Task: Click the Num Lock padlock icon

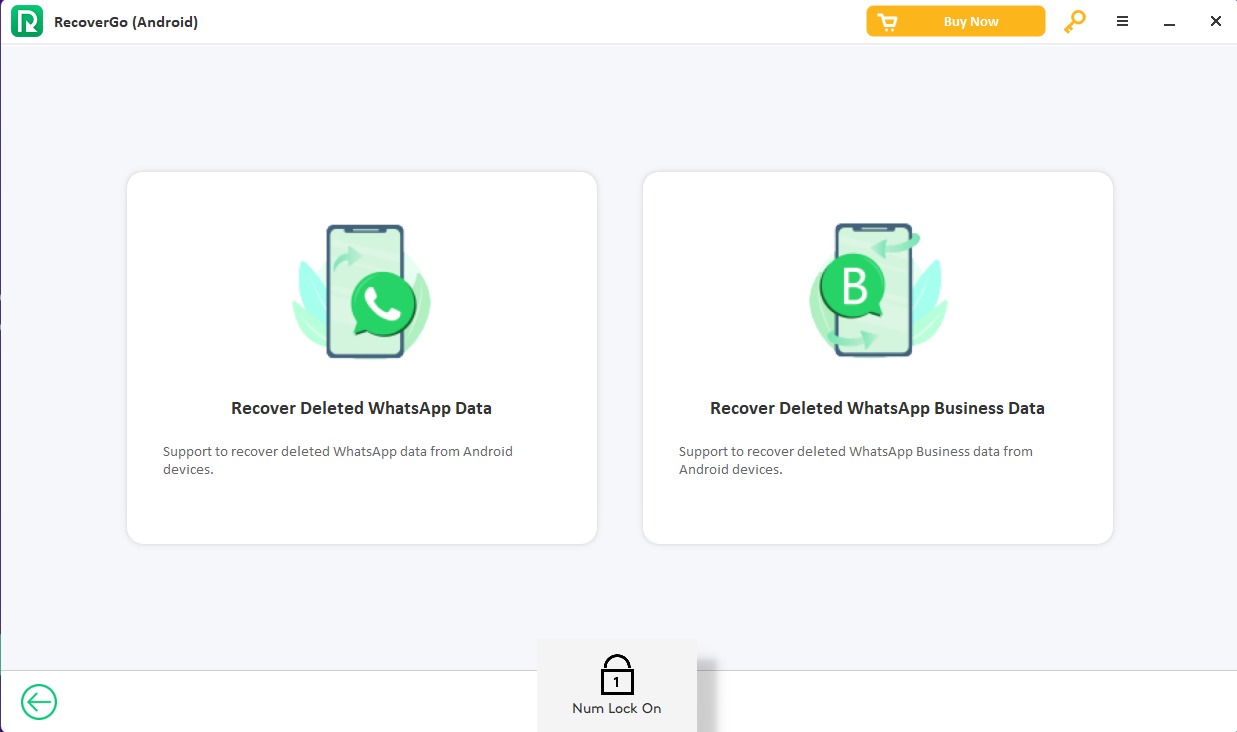Action: click(x=617, y=676)
